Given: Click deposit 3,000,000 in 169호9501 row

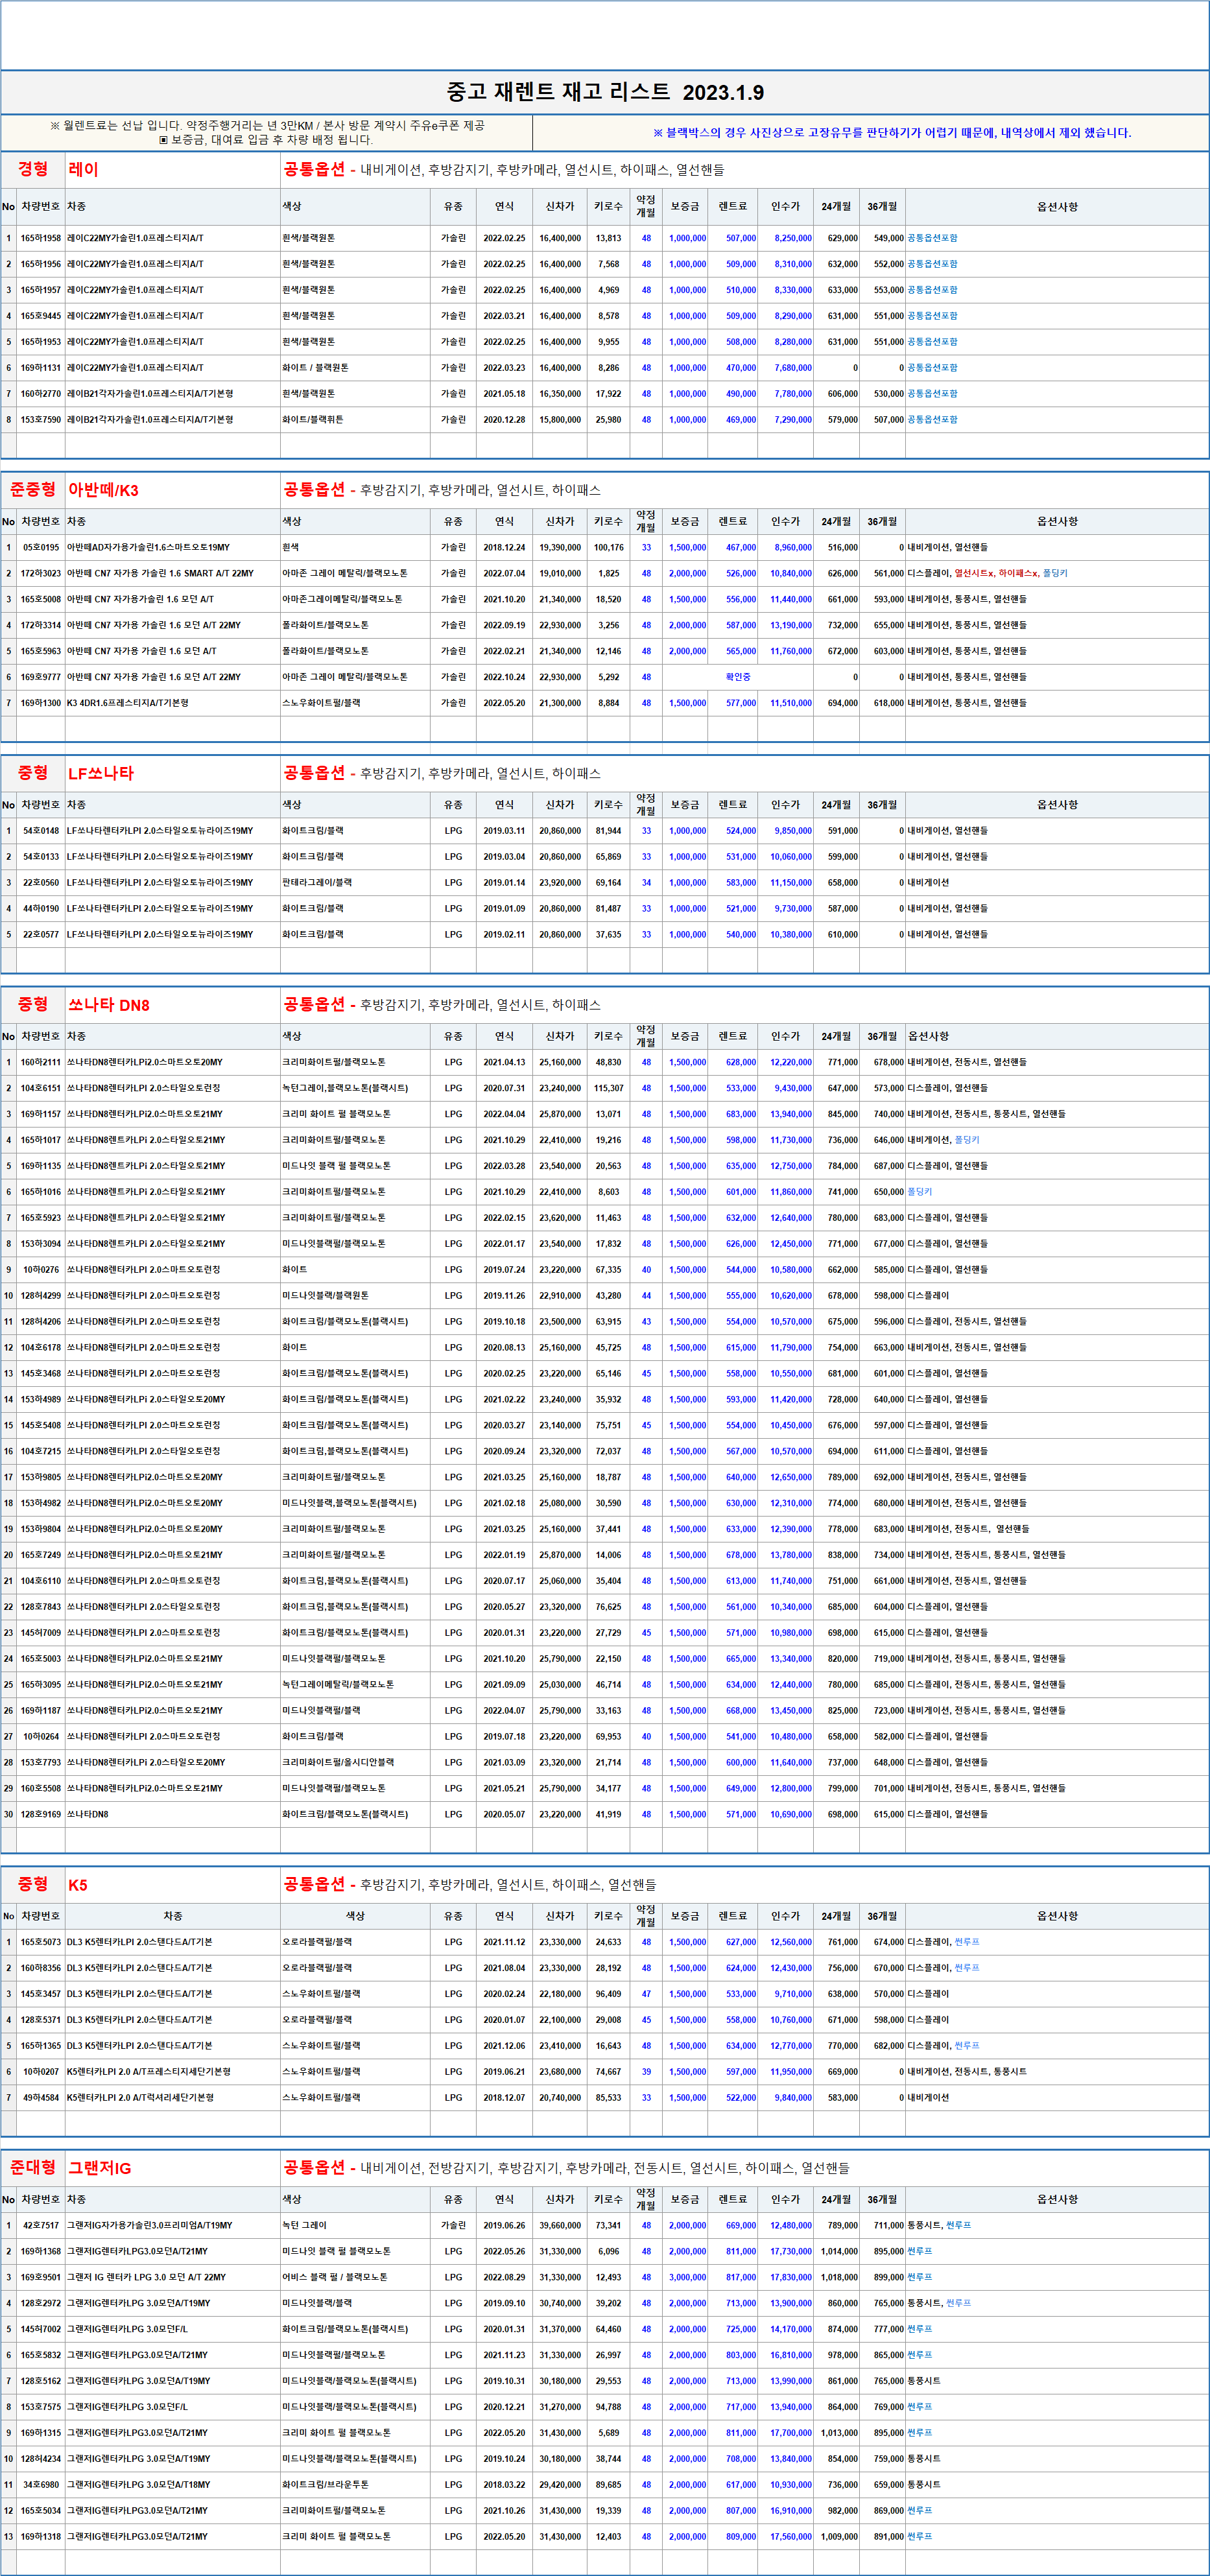Looking at the screenshot, I should pos(687,2278).
